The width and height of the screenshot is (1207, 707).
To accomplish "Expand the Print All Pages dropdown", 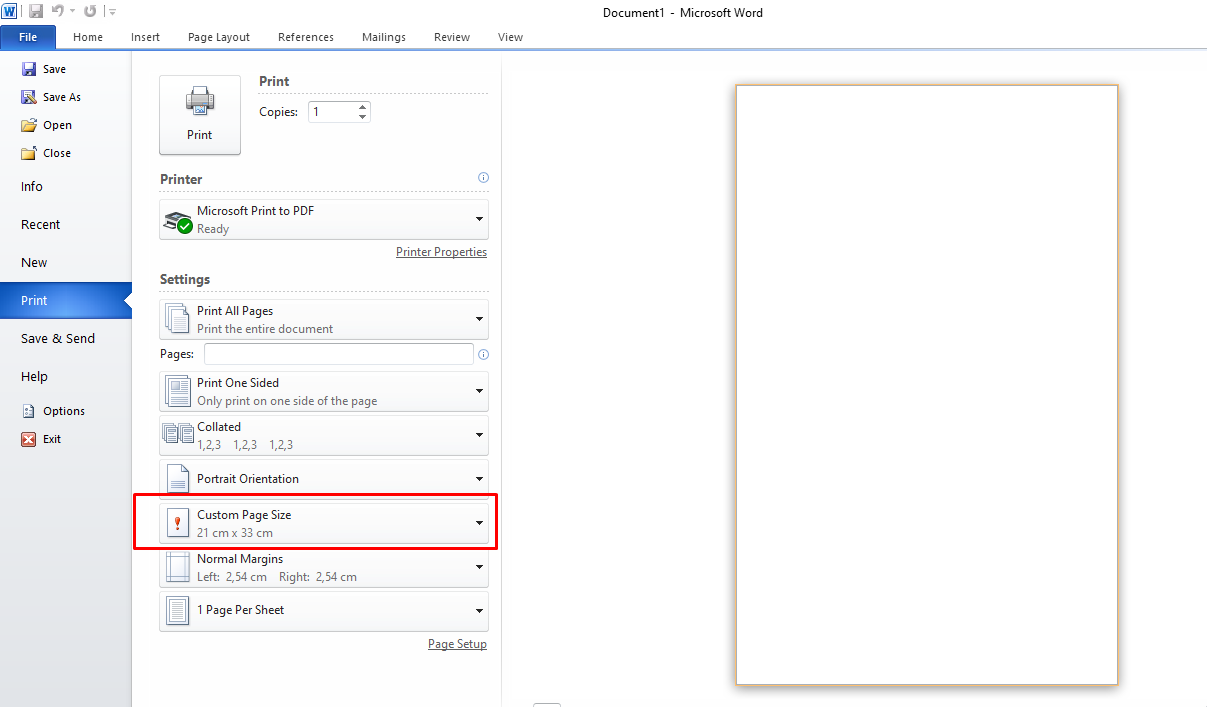I will click(324, 319).
